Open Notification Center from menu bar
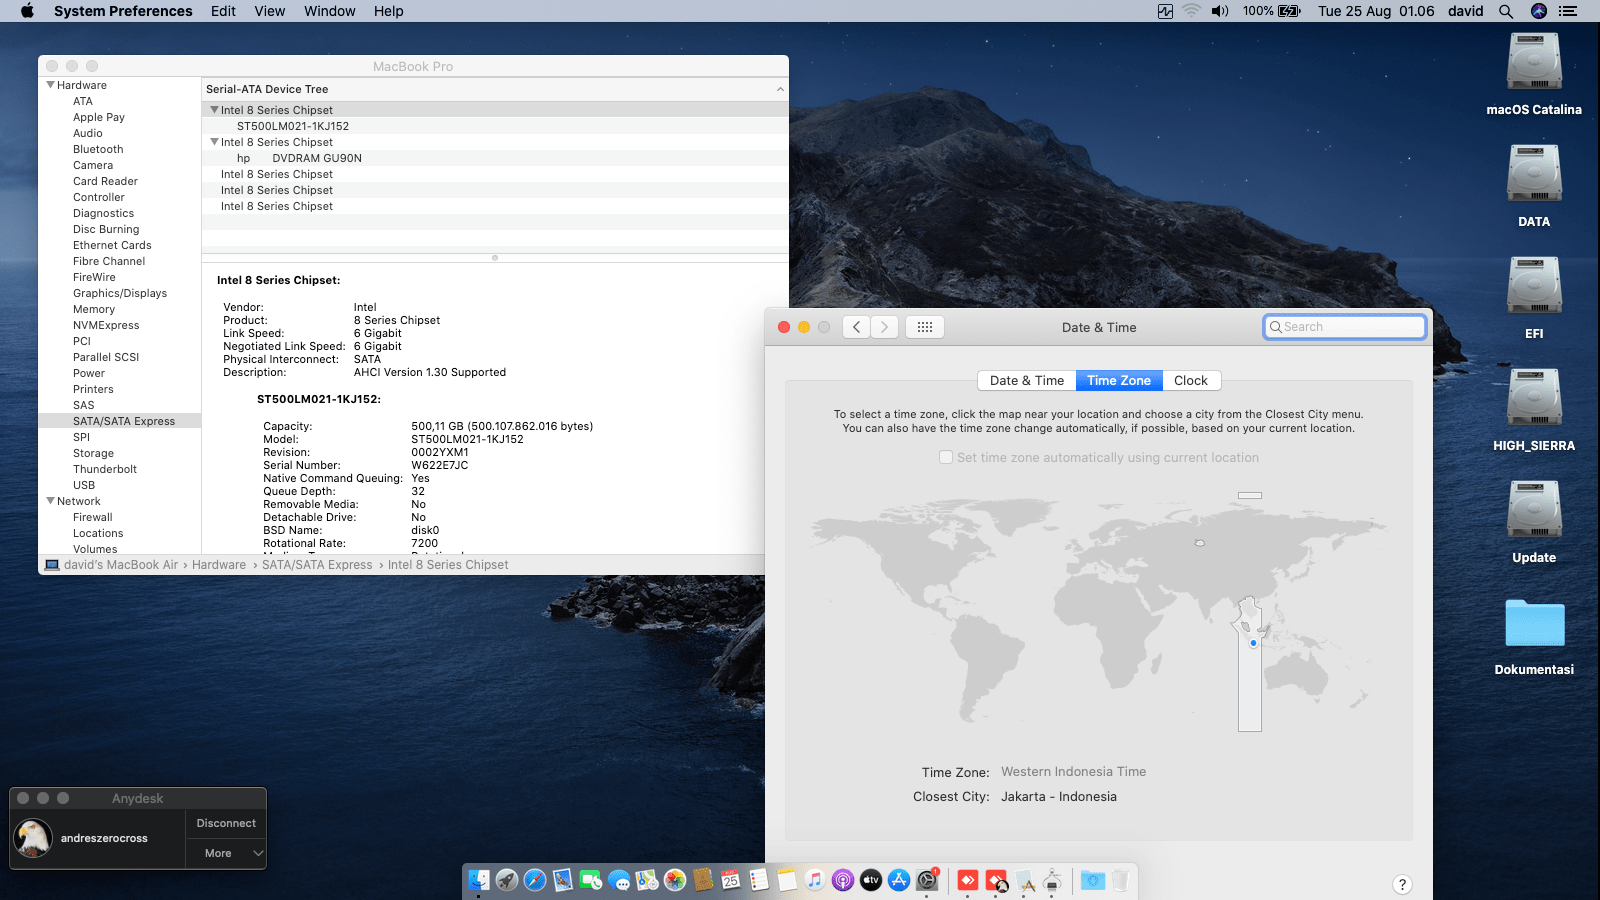1600x900 pixels. pos(1568,11)
